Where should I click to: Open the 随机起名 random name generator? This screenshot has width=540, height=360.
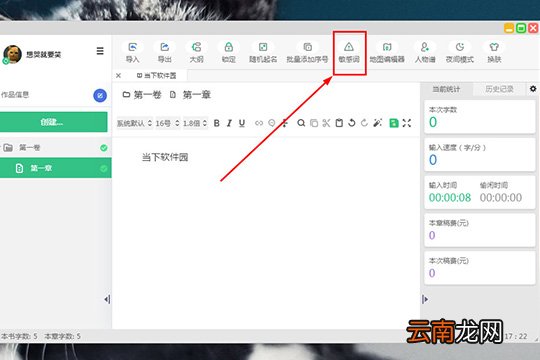(x=263, y=52)
